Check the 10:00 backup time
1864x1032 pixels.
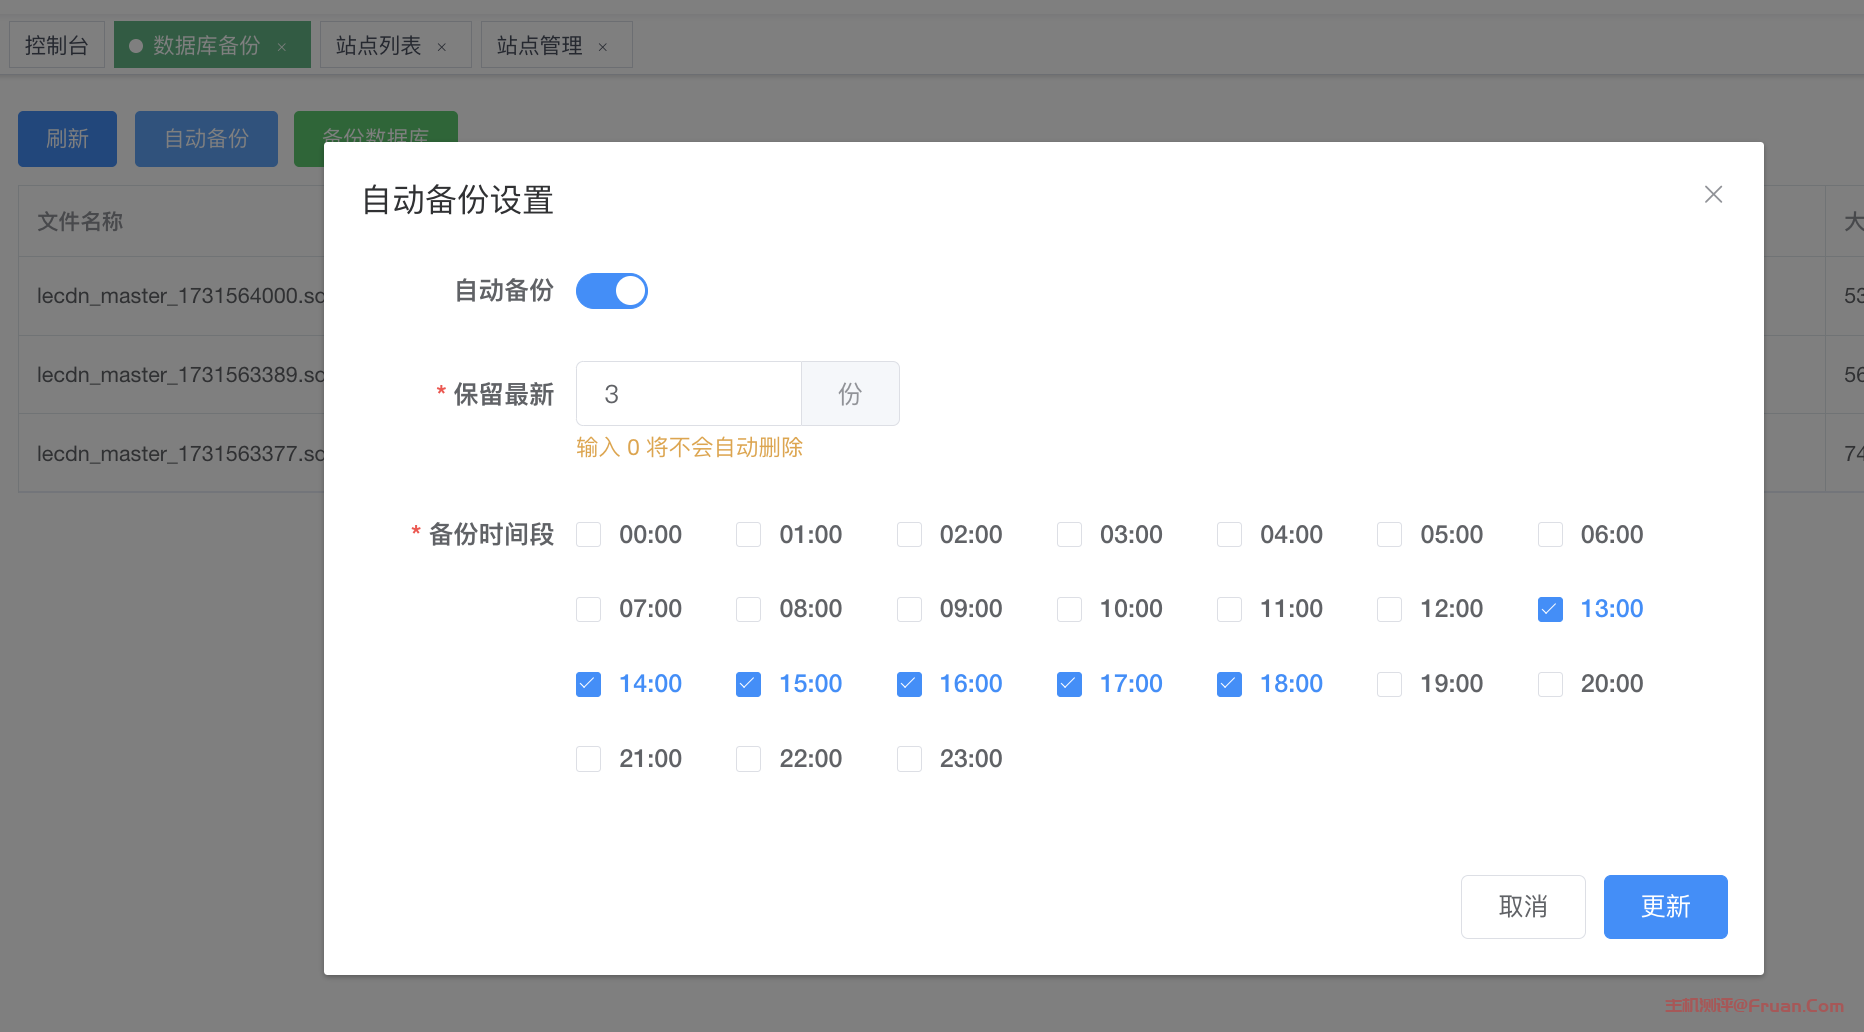1069,609
